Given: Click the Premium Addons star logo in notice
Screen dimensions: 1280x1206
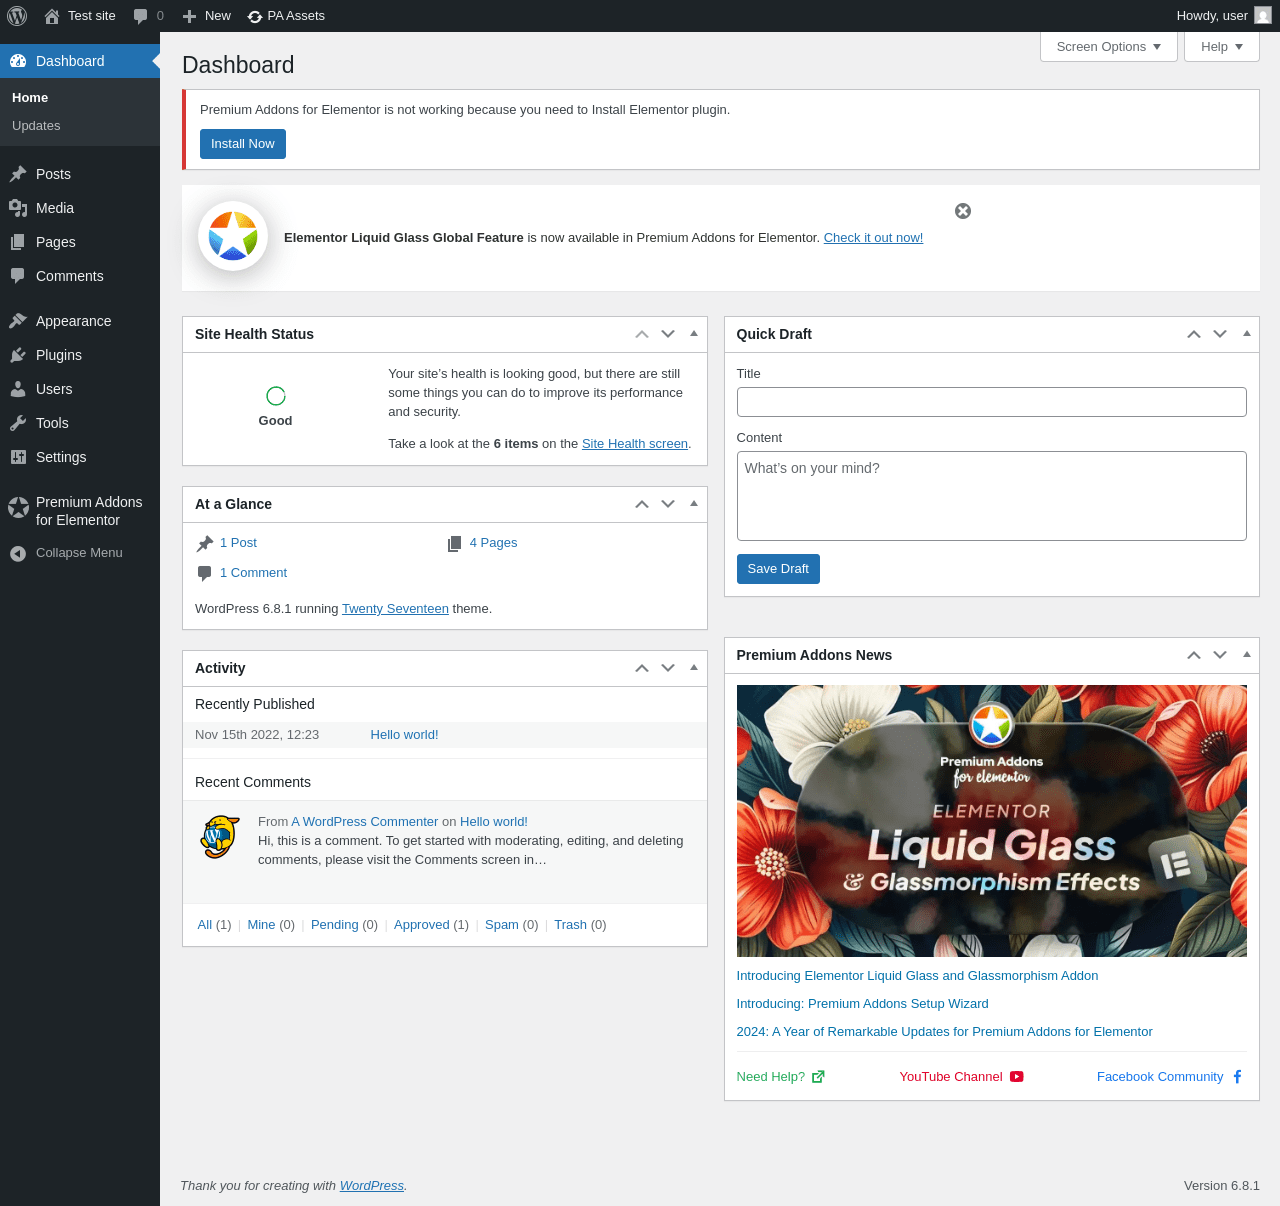Looking at the screenshot, I should click(233, 236).
